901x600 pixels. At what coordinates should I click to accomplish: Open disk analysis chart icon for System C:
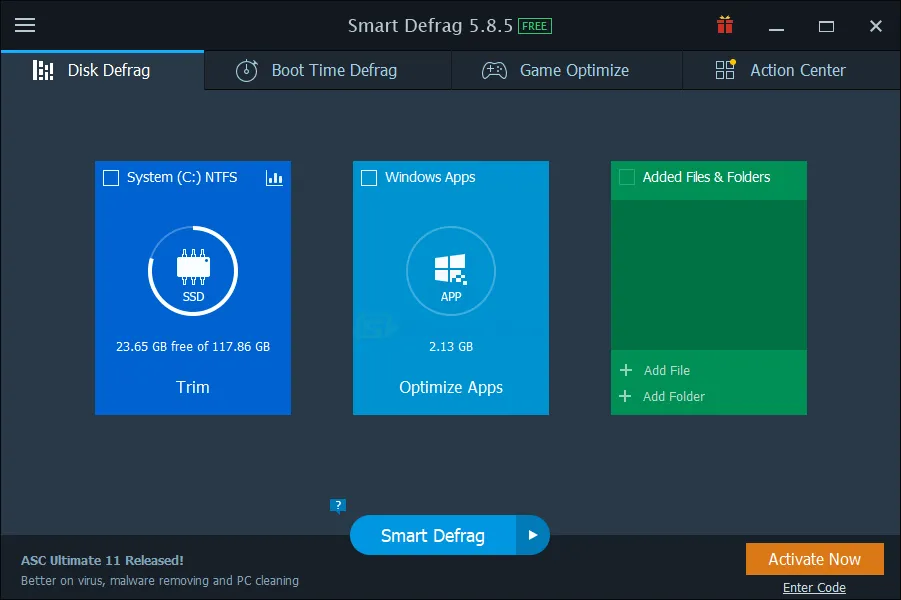click(274, 178)
